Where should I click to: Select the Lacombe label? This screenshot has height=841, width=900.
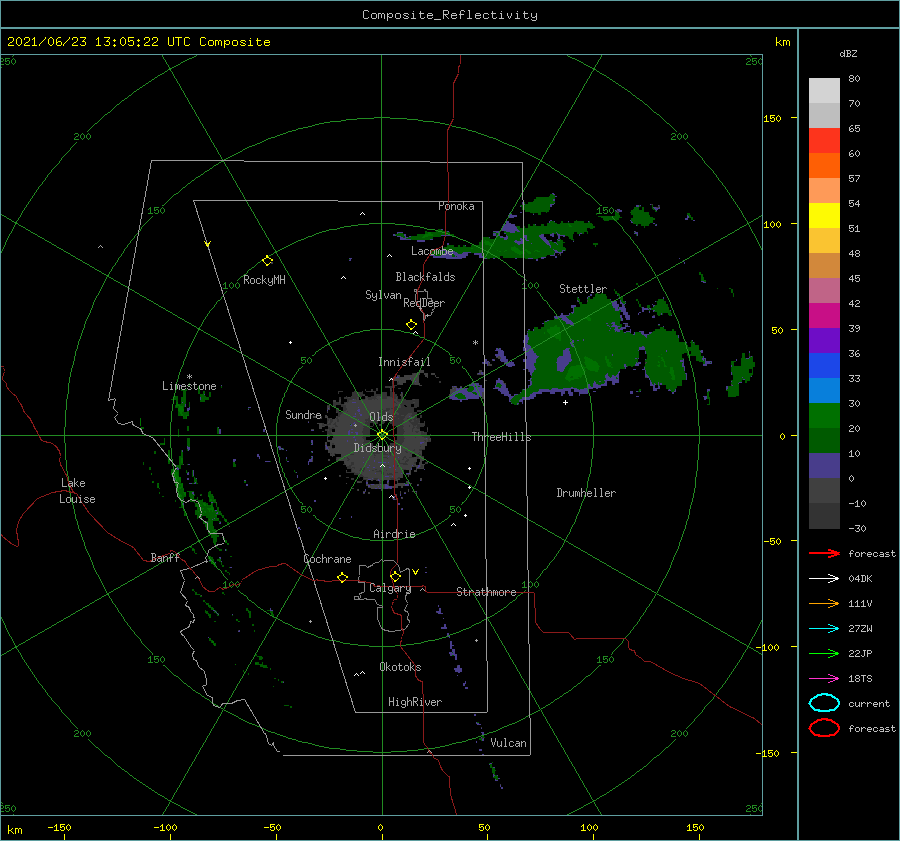(432, 251)
